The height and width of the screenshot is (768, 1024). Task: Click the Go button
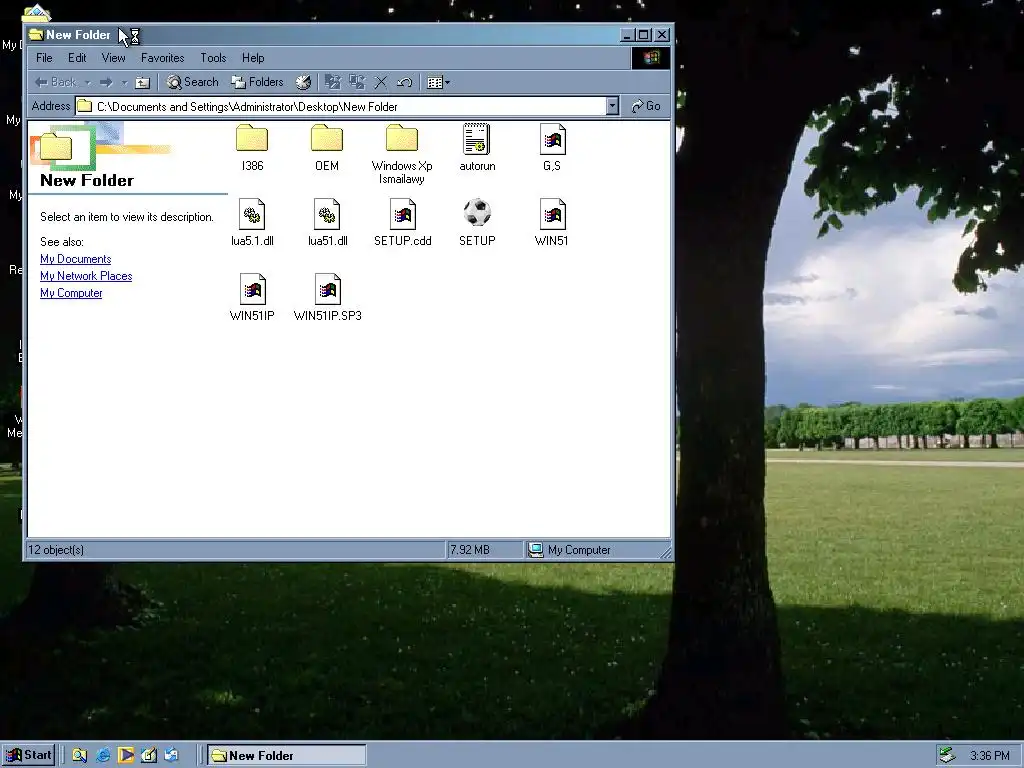click(646, 106)
